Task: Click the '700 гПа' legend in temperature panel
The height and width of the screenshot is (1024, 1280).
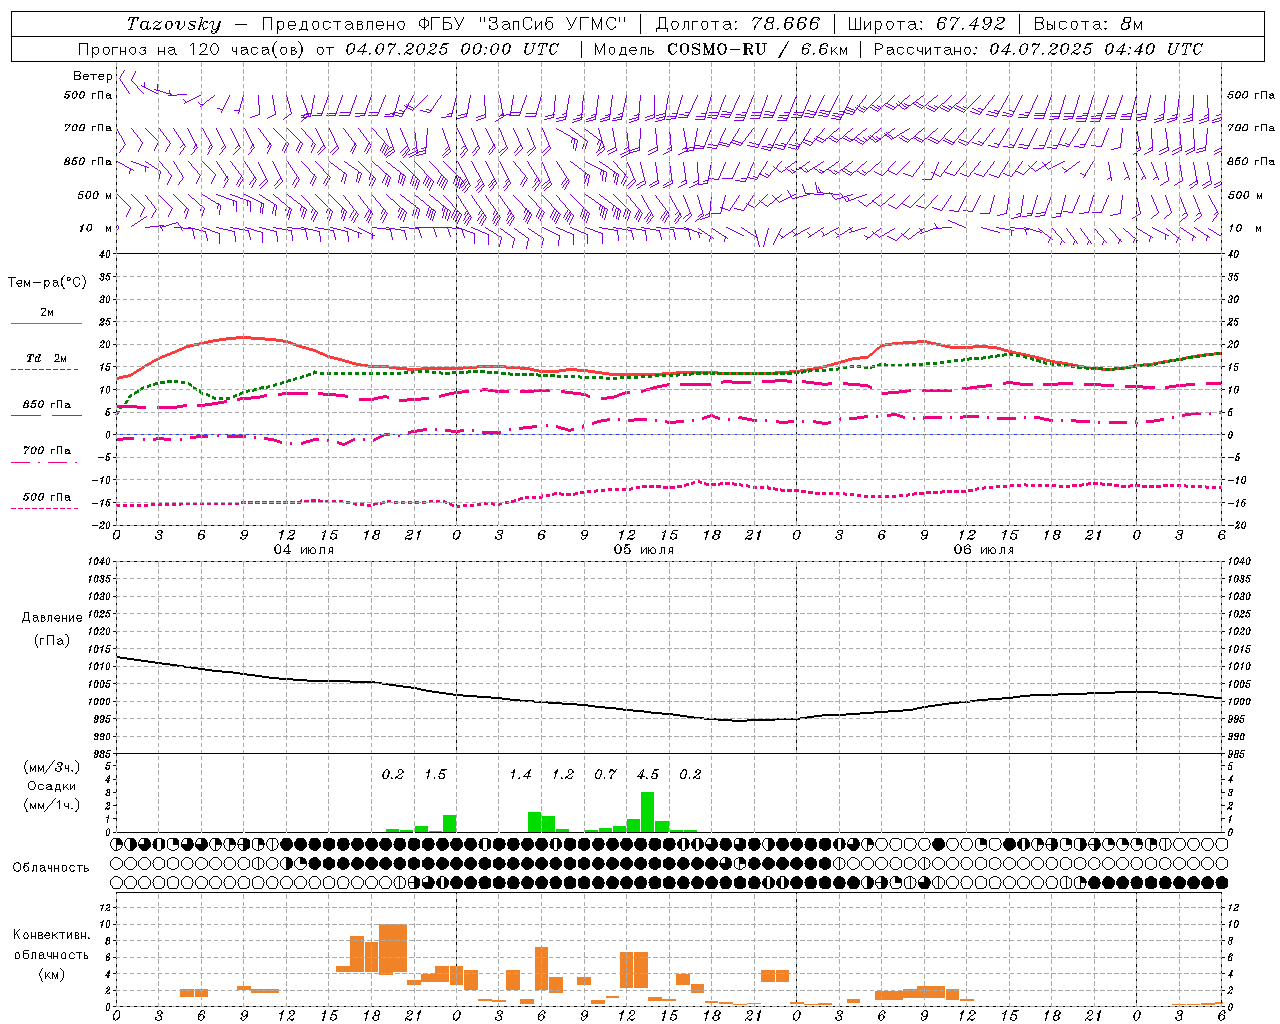Action: tap(47, 450)
